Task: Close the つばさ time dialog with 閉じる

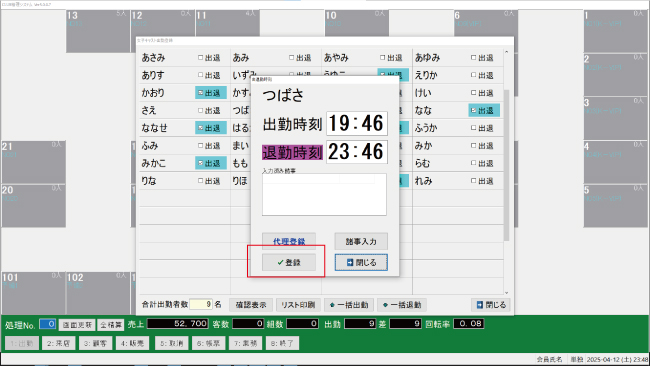Action: (361, 262)
